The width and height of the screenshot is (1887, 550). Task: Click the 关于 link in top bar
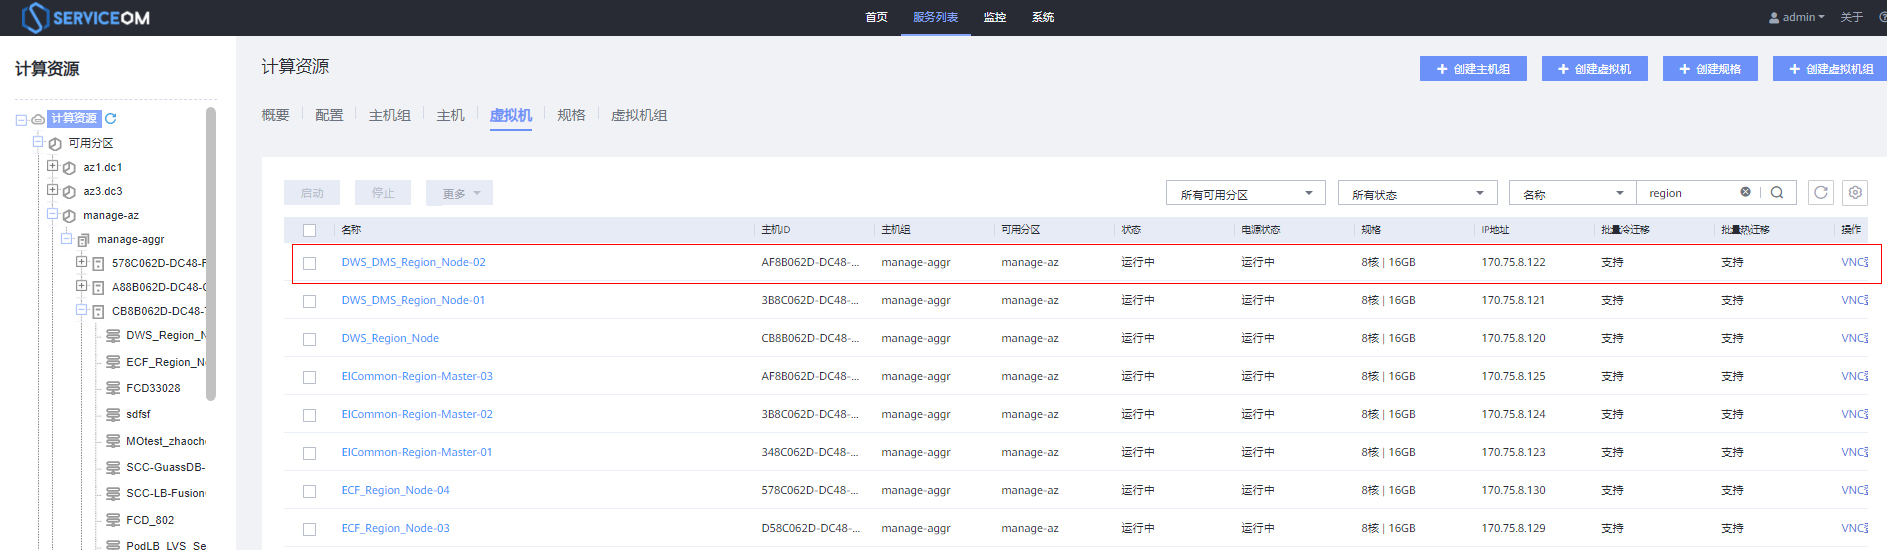point(1851,17)
